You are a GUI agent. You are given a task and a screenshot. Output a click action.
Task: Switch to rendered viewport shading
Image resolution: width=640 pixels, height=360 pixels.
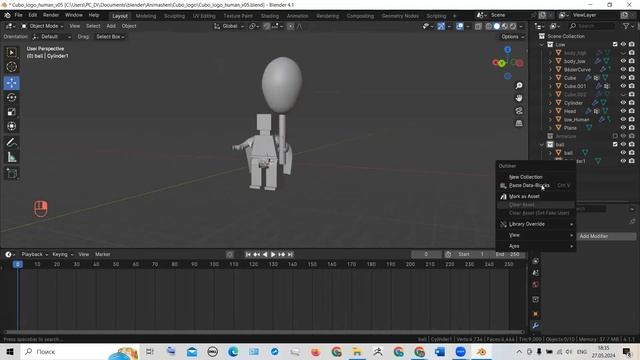pyautogui.click(x=513, y=26)
